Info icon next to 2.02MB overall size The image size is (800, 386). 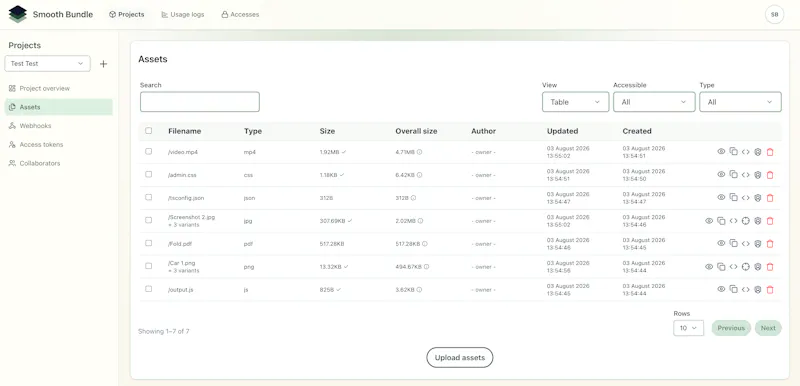(420, 221)
